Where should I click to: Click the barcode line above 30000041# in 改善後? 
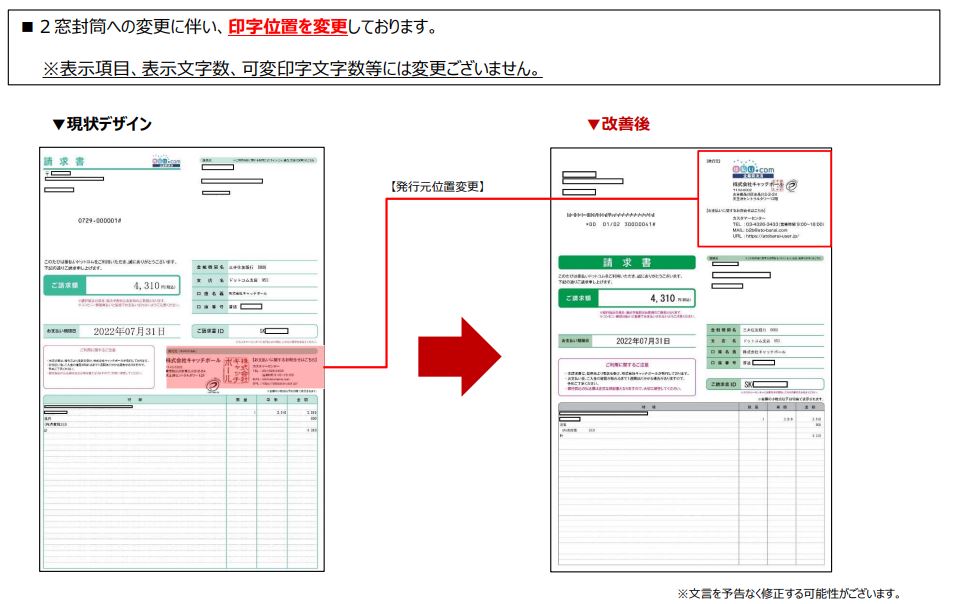tap(611, 215)
